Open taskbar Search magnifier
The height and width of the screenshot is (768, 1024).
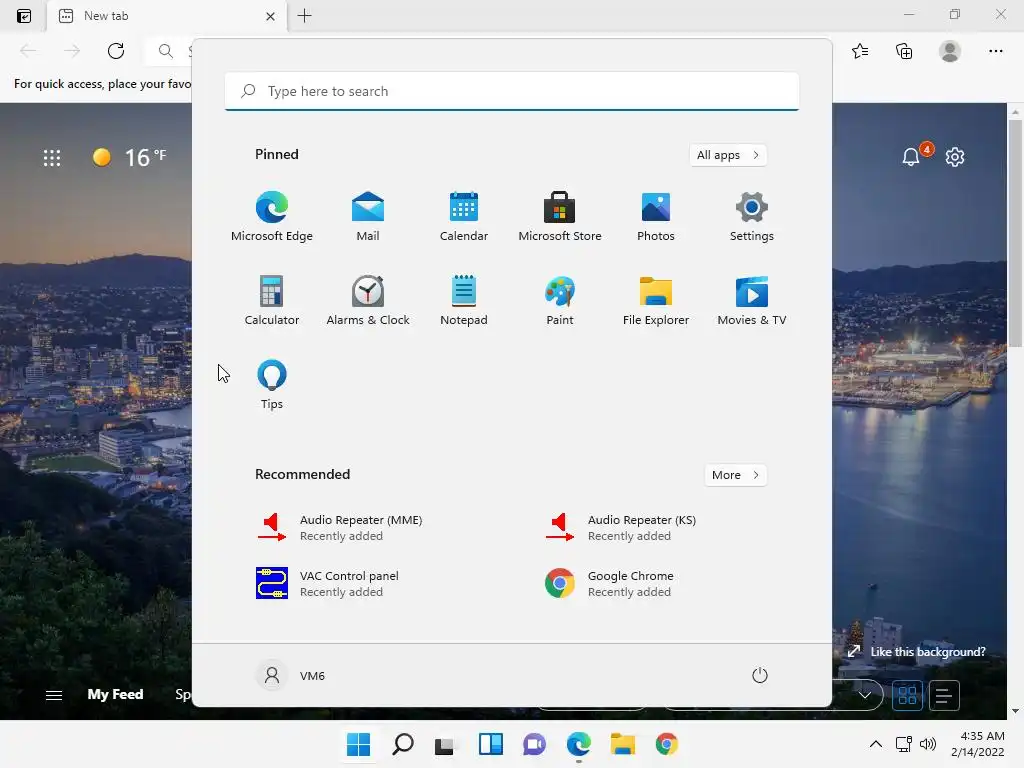coord(403,744)
